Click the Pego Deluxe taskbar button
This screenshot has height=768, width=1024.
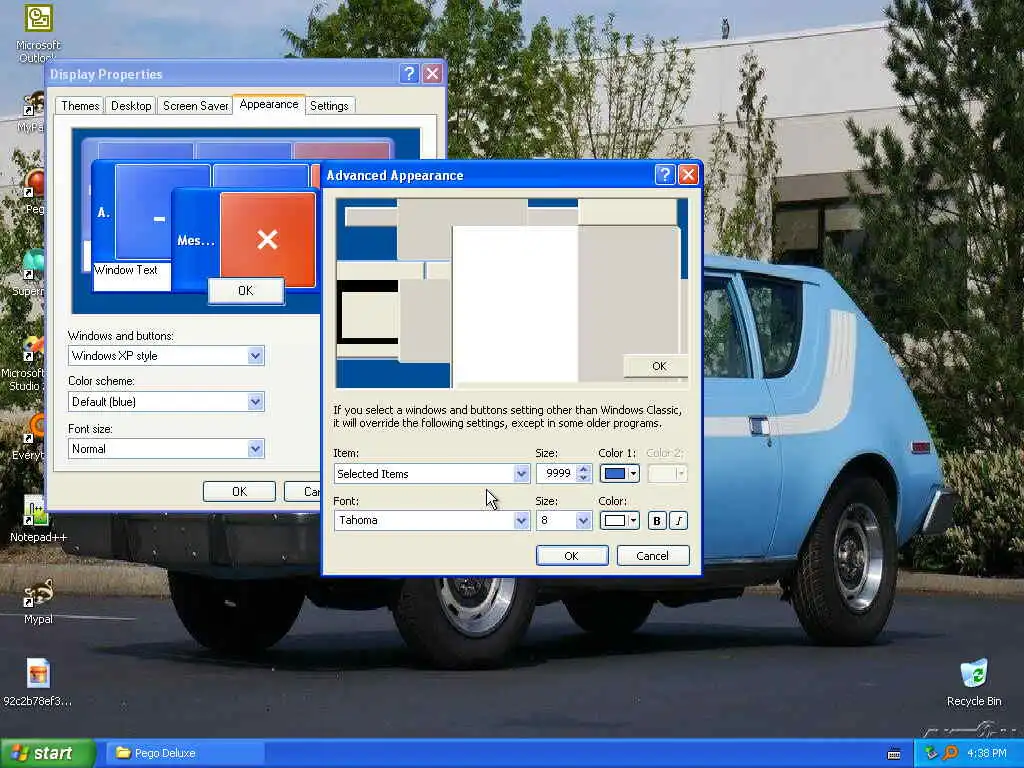tap(185, 754)
